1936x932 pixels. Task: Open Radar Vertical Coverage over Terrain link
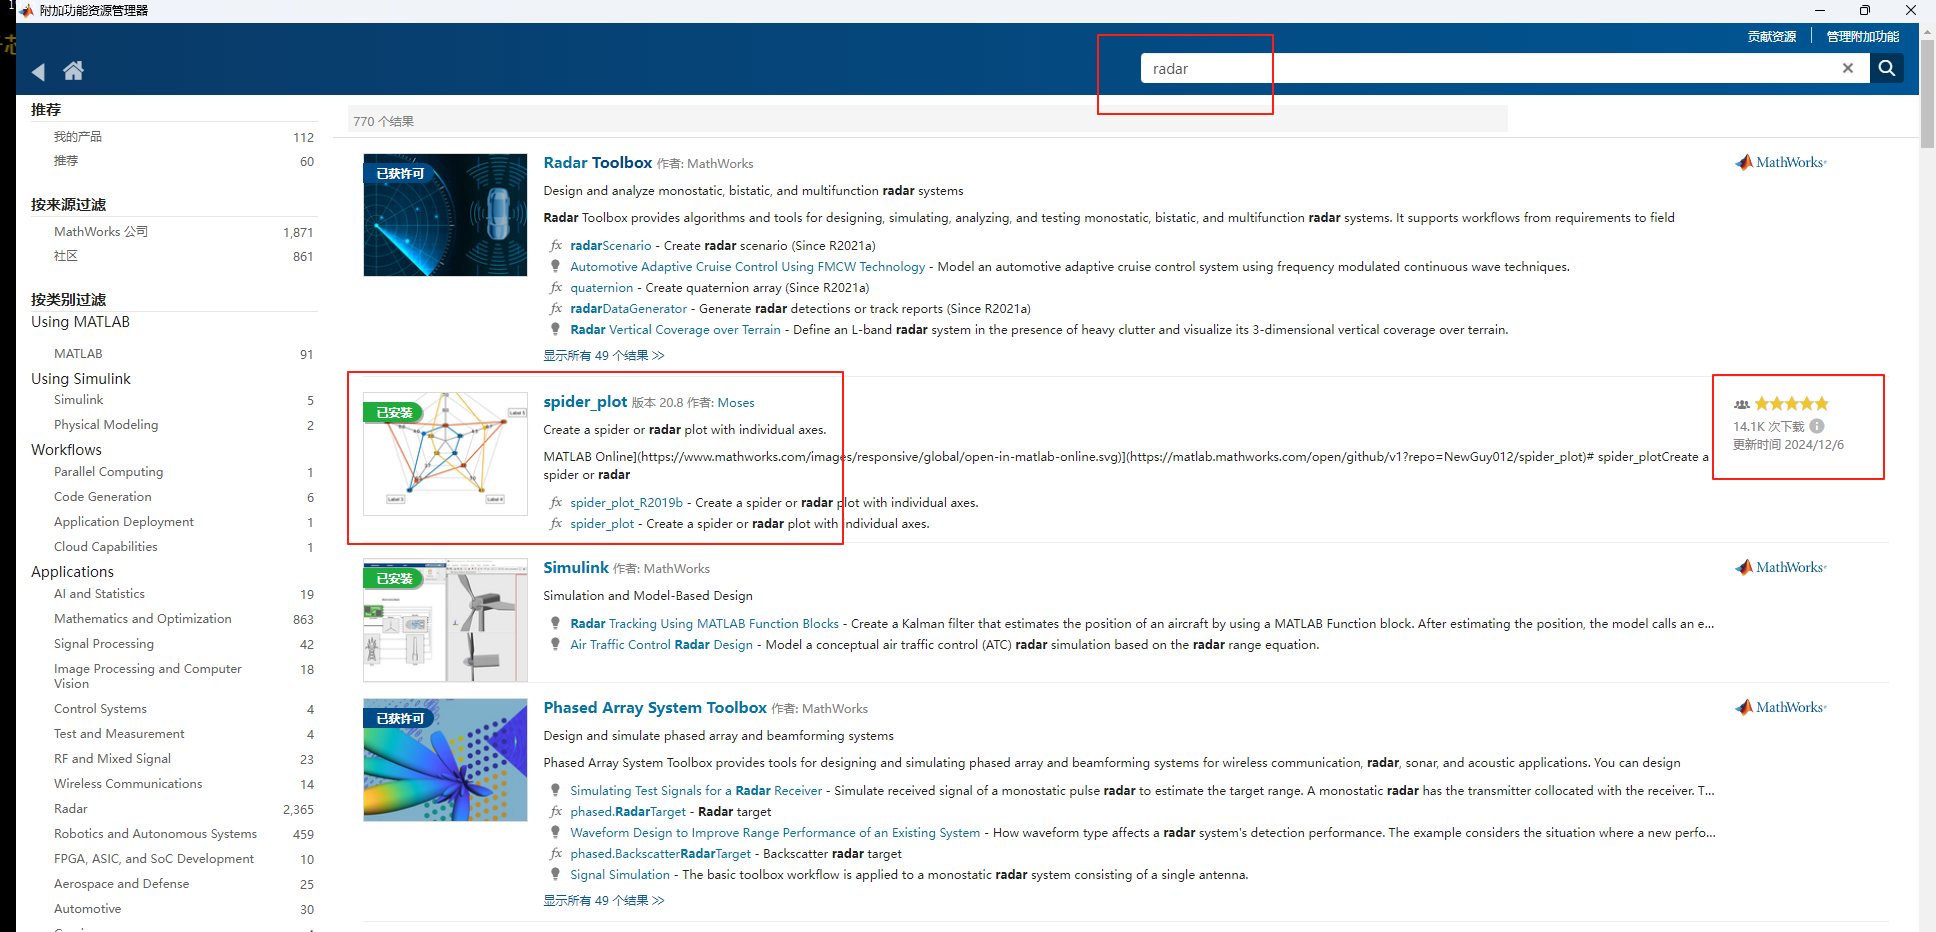click(x=675, y=330)
